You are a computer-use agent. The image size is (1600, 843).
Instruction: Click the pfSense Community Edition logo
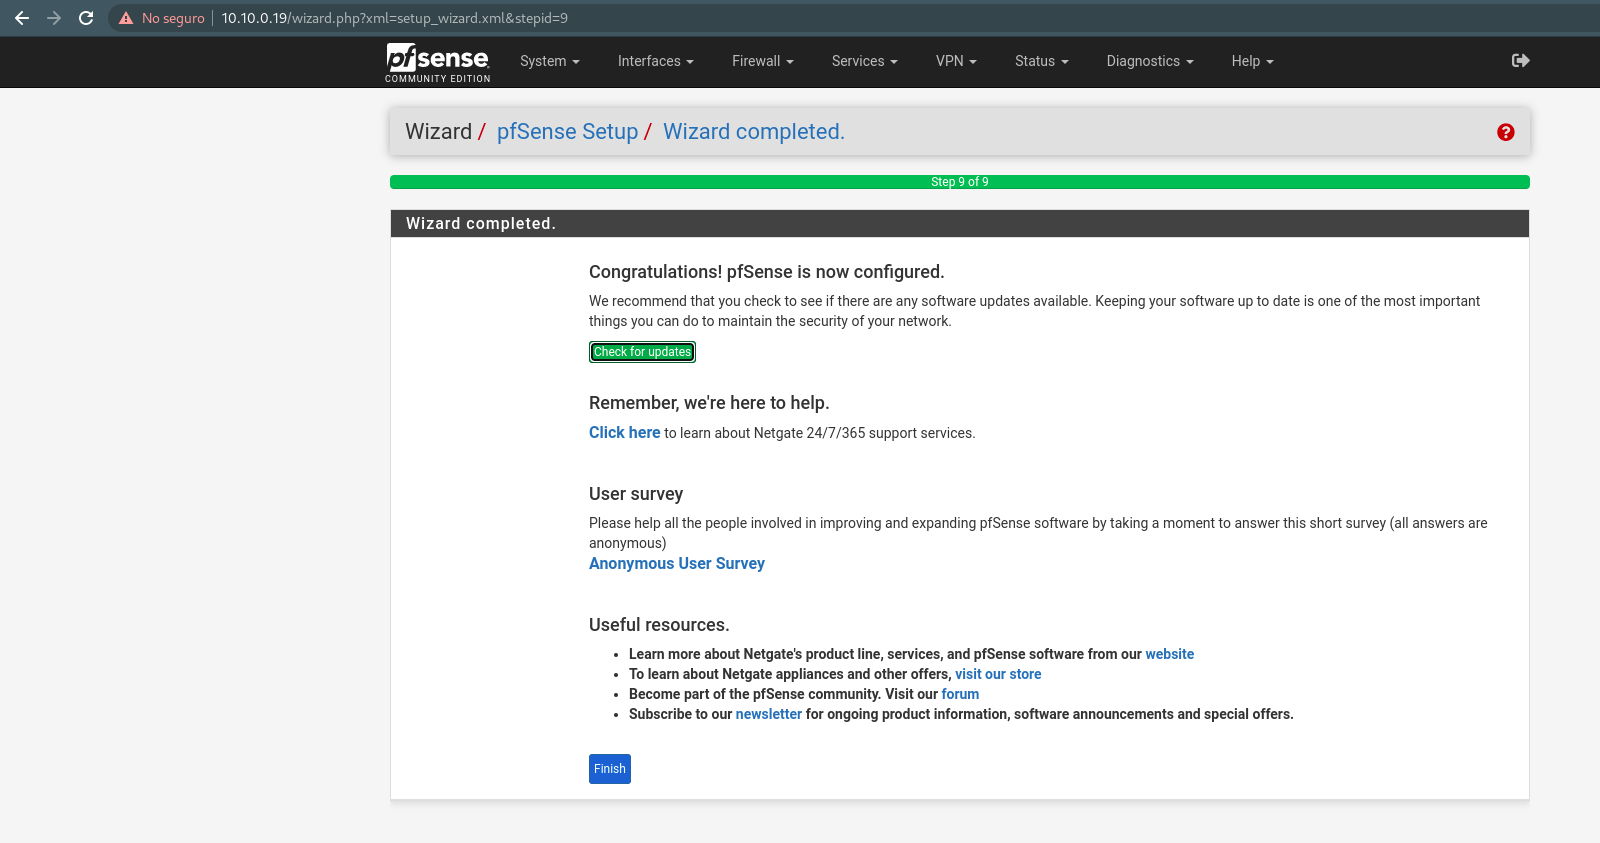(438, 62)
